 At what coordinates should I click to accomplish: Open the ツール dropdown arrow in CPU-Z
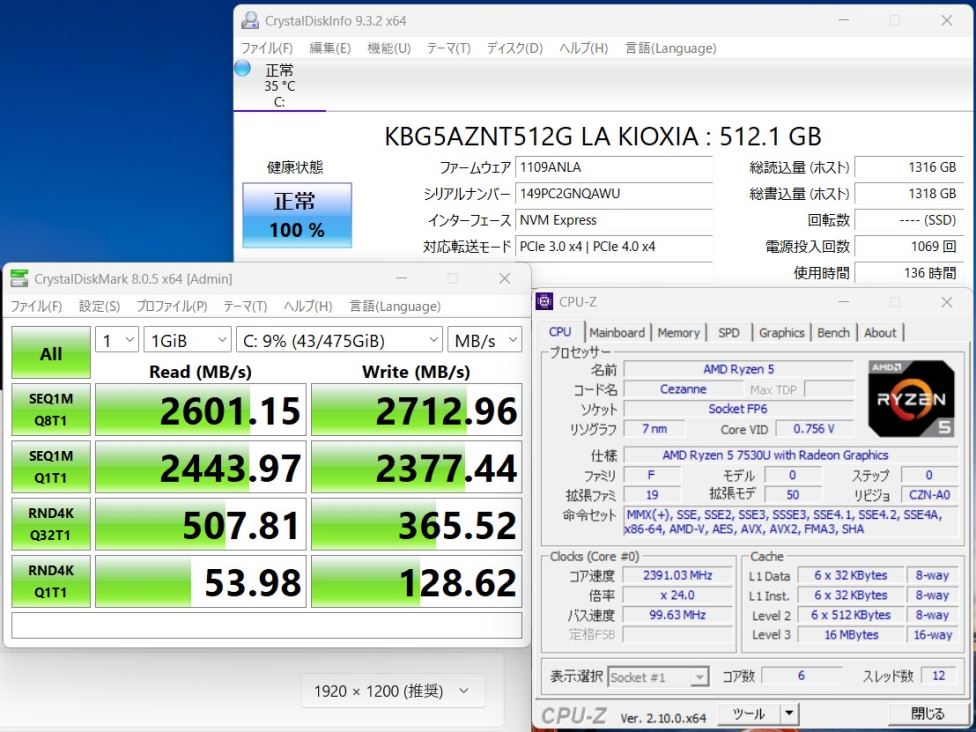(x=789, y=713)
